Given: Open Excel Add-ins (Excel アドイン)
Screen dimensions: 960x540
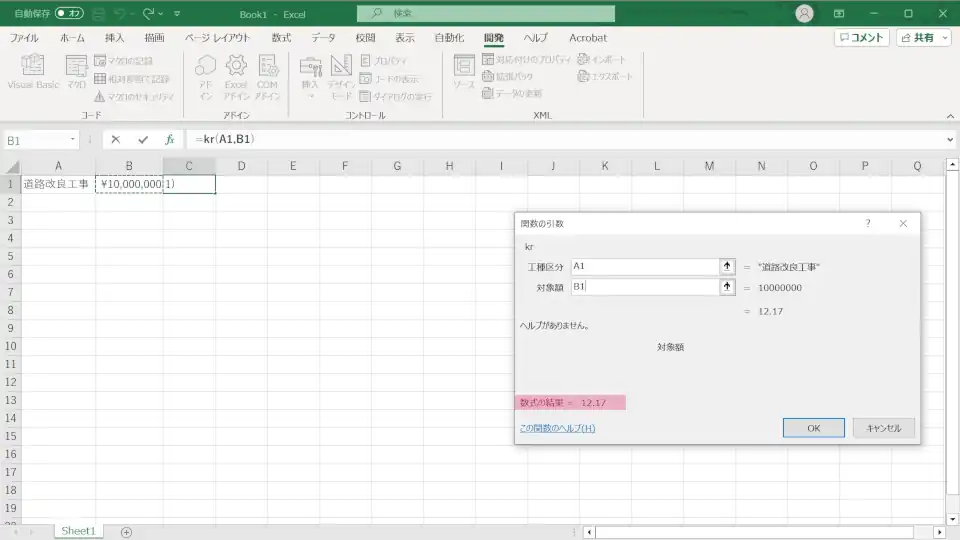Looking at the screenshot, I should tap(236, 75).
